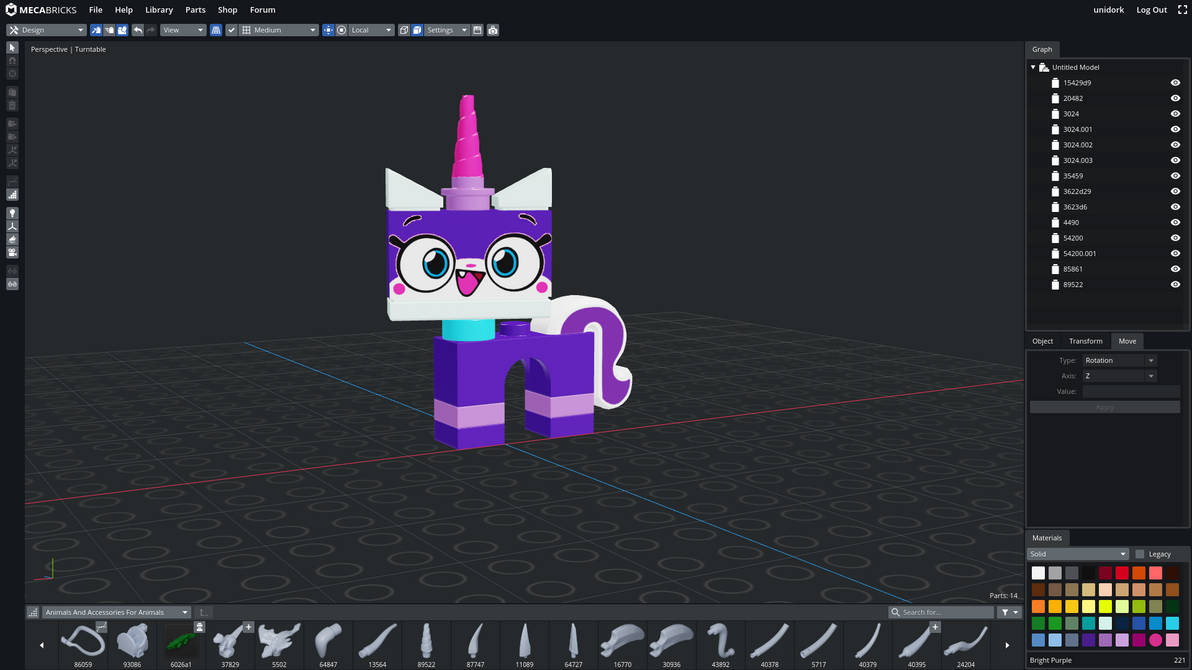
Task: Click the save icon next to Settings
Action: tap(478, 30)
